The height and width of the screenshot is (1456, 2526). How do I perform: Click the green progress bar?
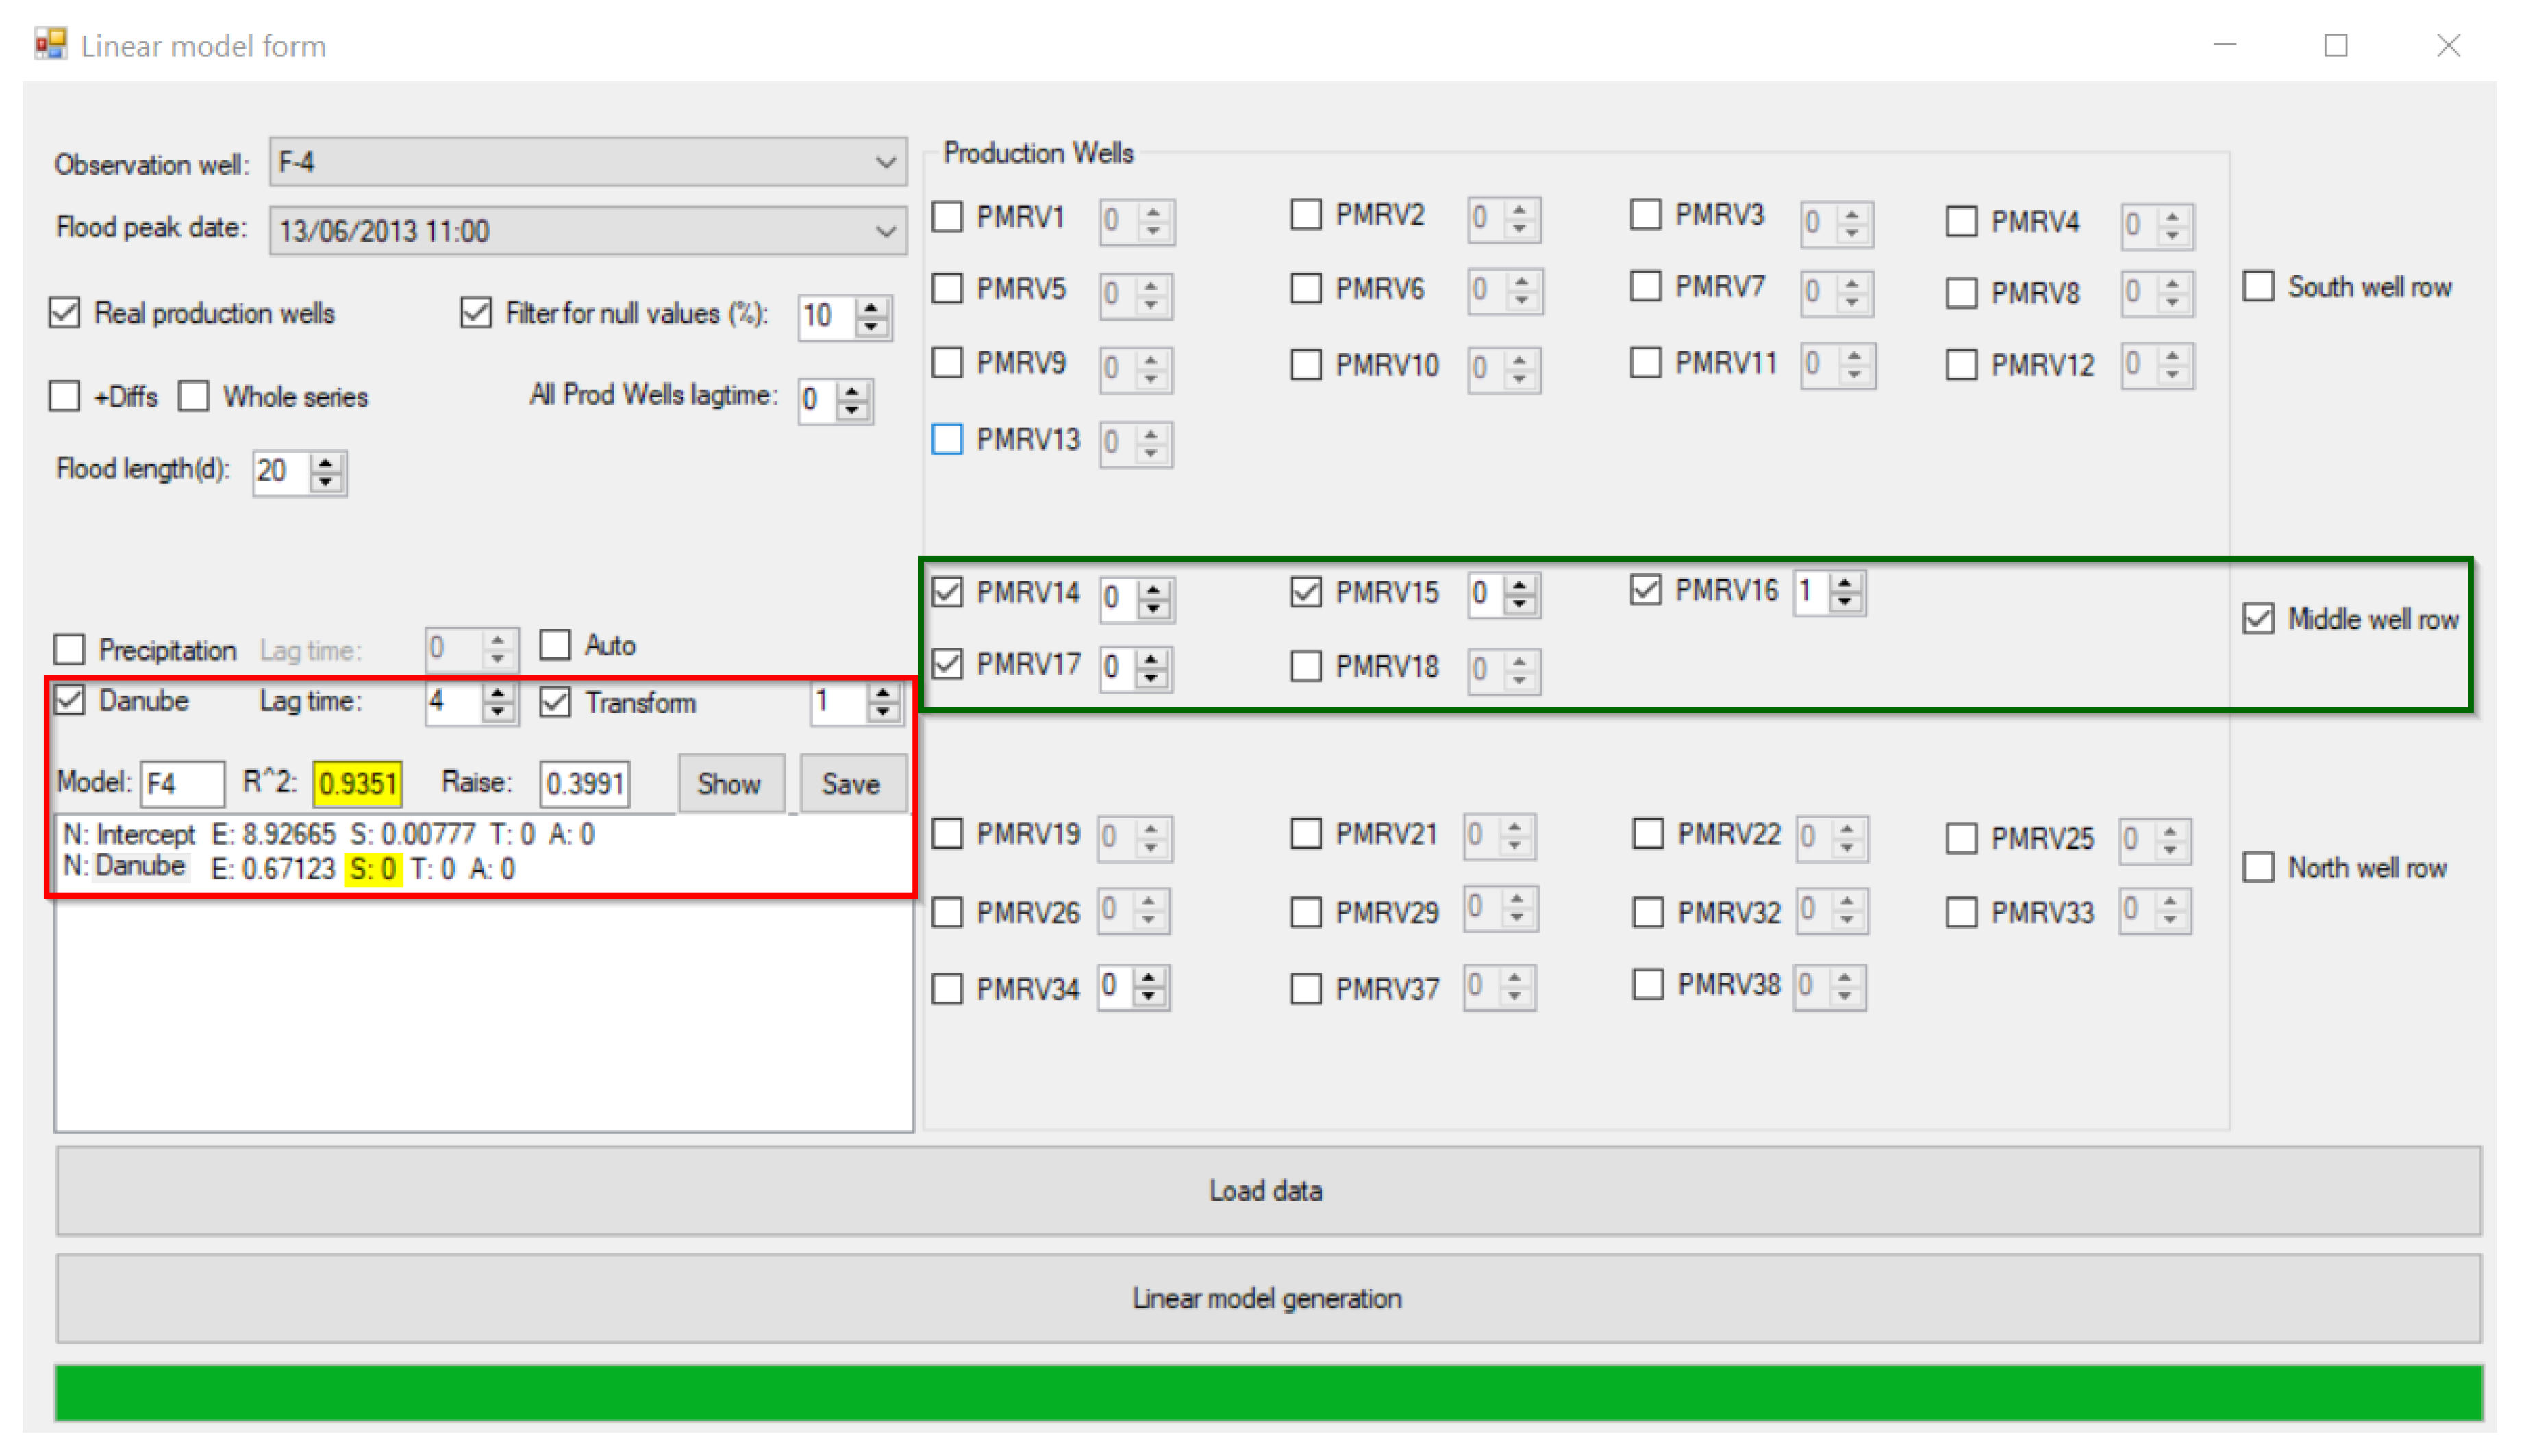click(x=1267, y=1392)
